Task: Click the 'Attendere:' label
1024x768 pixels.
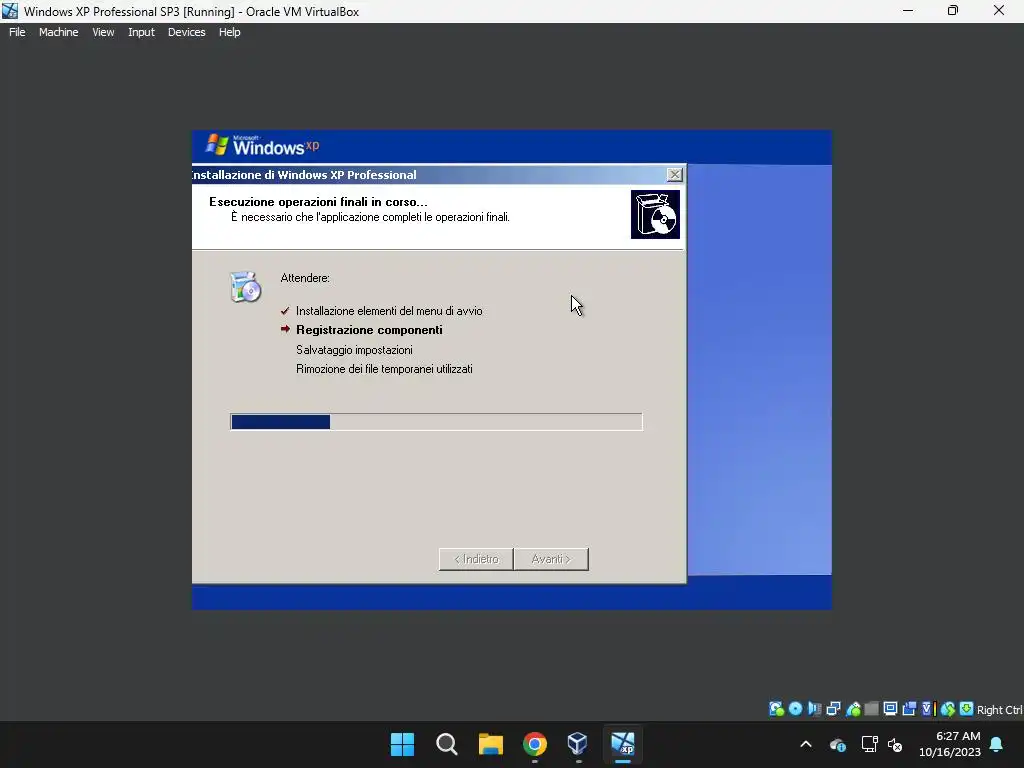Action: (305, 278)
